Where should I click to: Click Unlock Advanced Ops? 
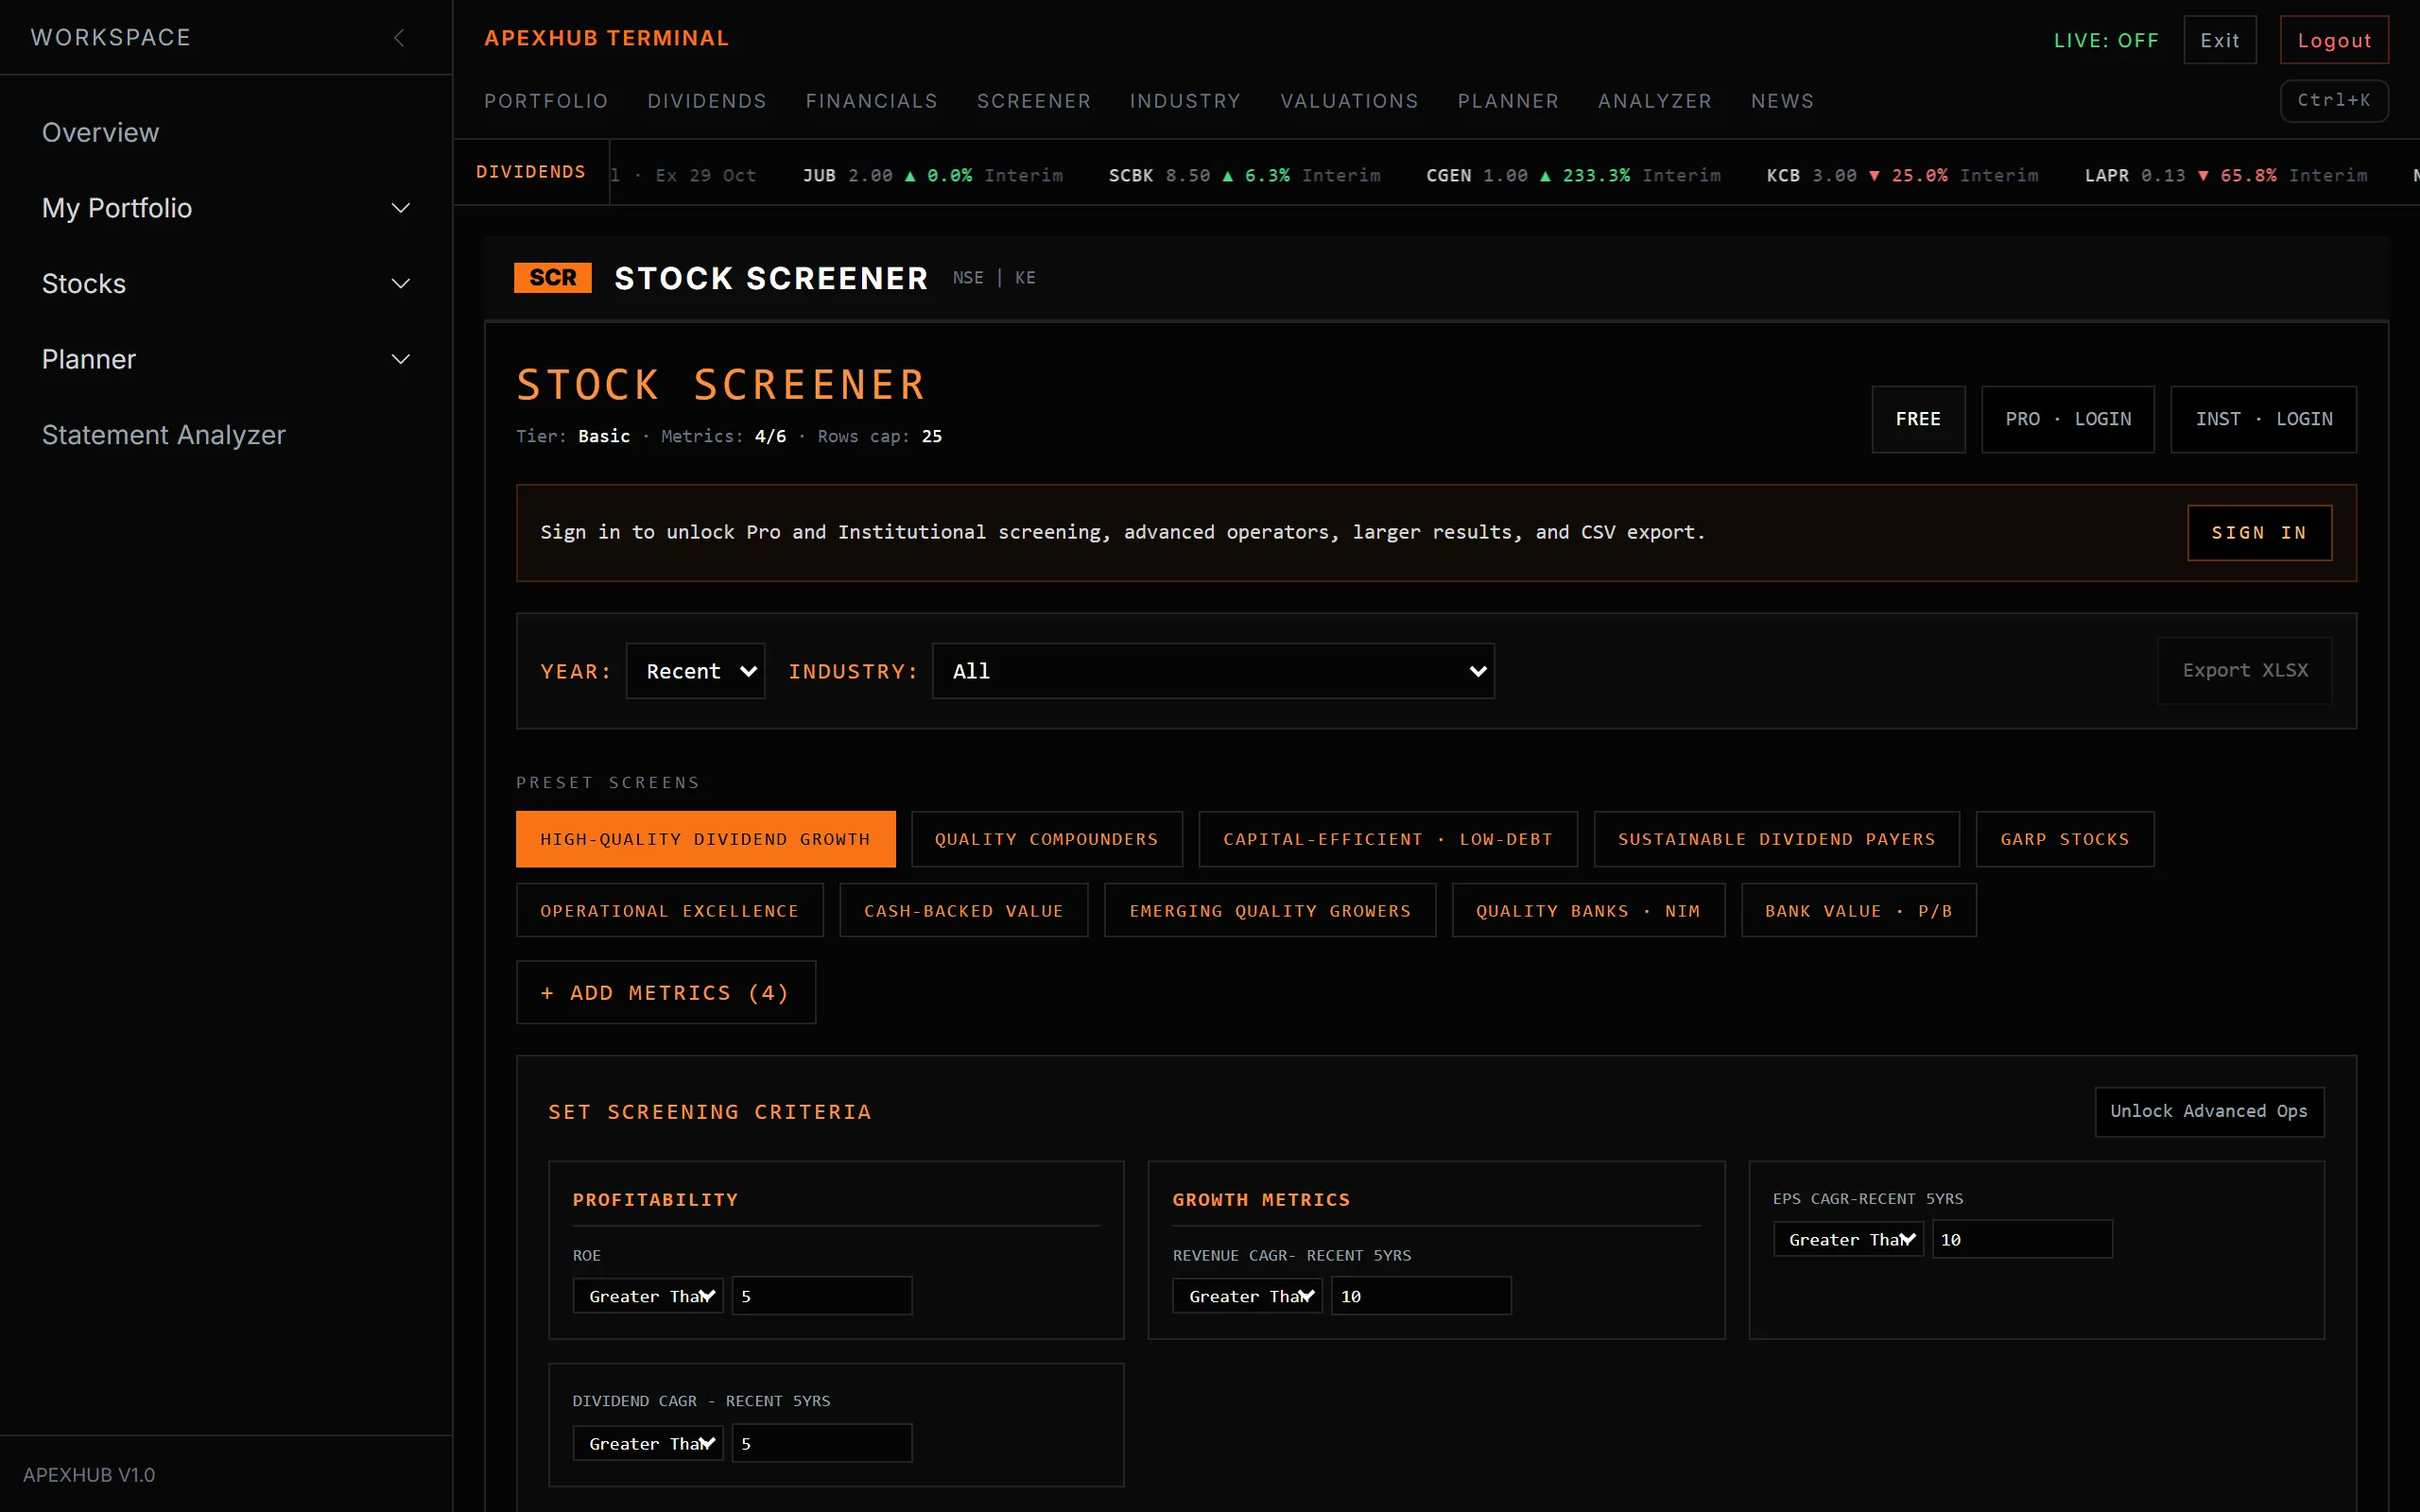(2209, 1112)
